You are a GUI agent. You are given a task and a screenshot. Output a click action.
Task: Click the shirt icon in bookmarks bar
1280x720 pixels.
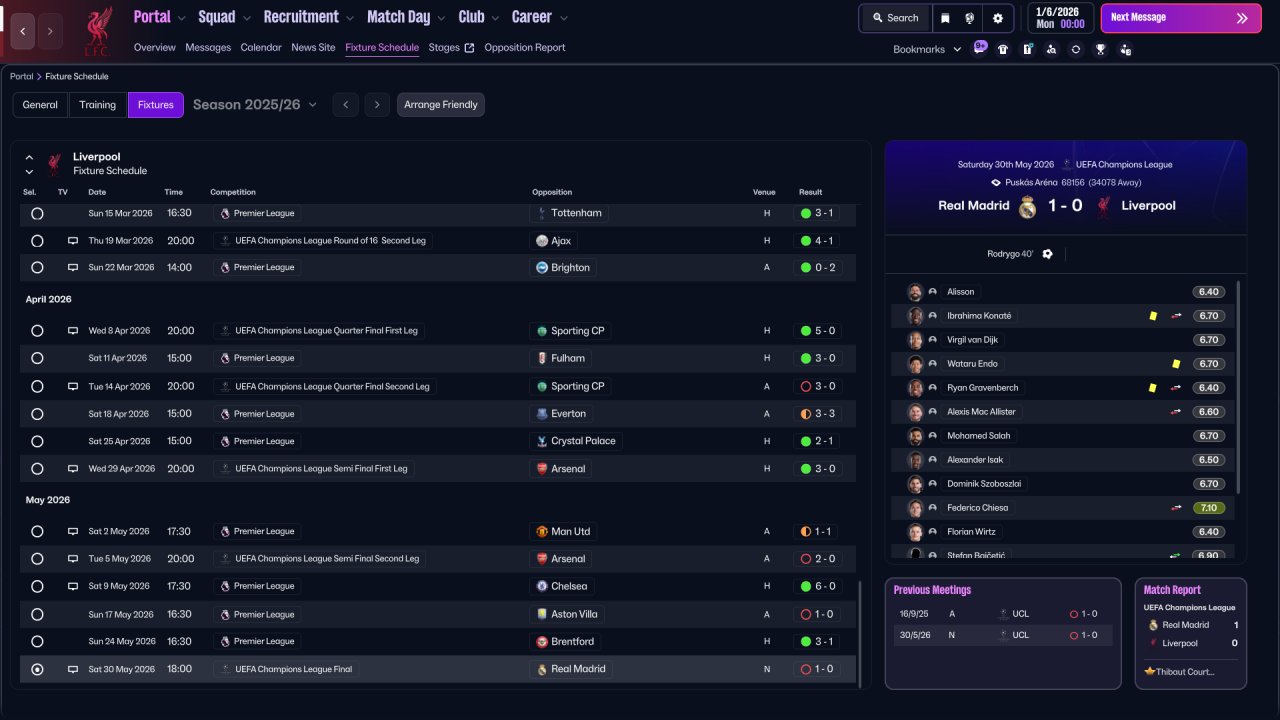click(1003, 49)
